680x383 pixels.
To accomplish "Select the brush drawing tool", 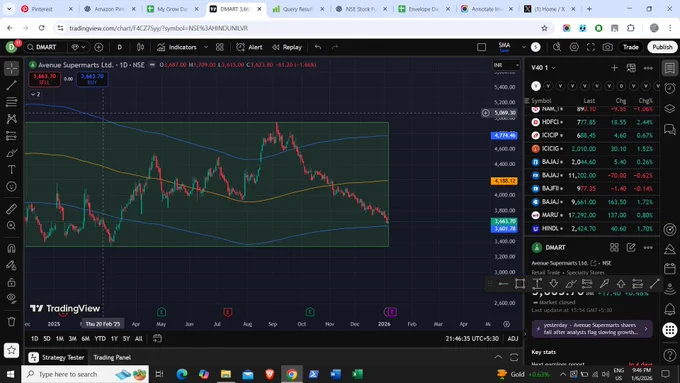I will (x=12, y=153).
